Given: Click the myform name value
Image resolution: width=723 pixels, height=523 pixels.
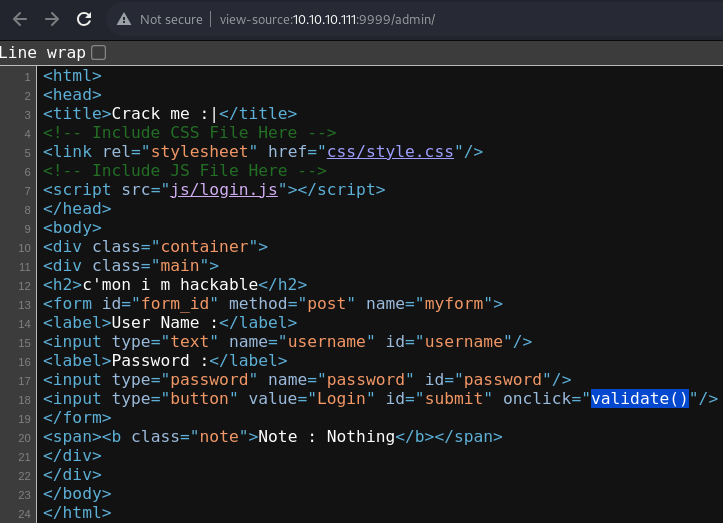Looking at the screenshot, I should tap(454, 304).
